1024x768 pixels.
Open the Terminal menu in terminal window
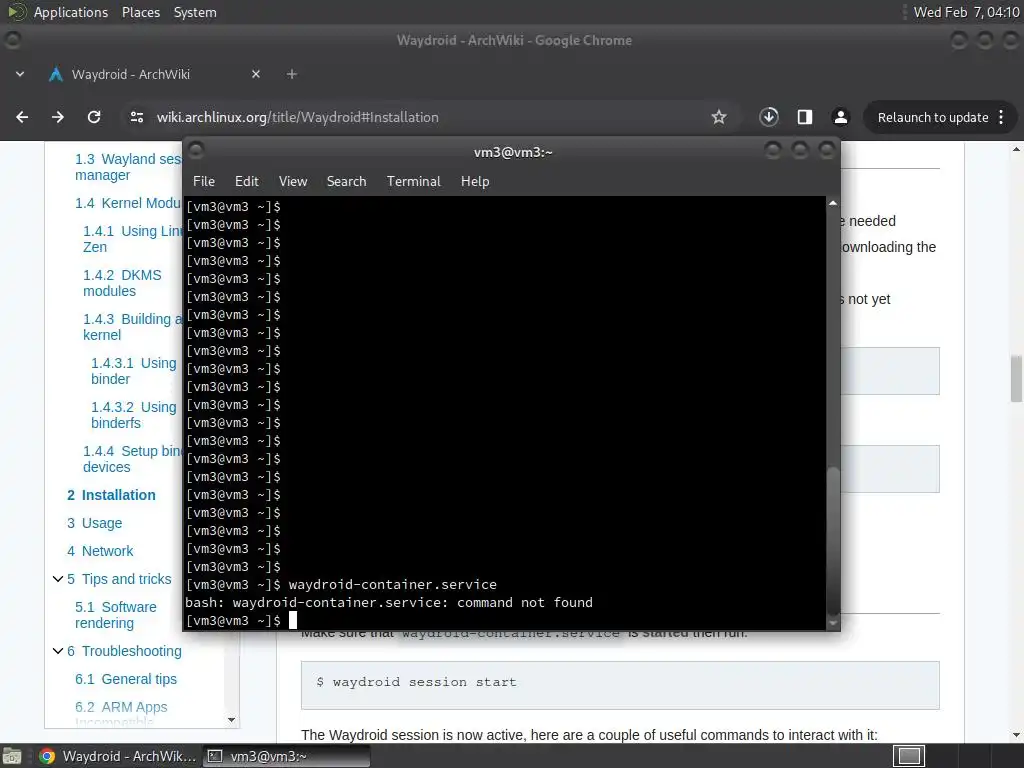pos(413,182)
